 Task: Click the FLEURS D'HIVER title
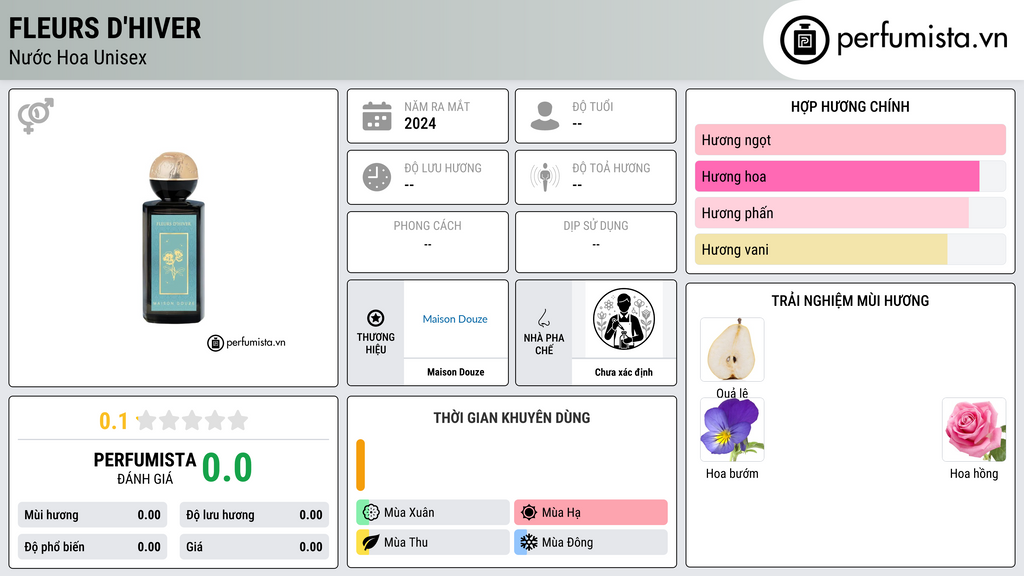[104, 29]
